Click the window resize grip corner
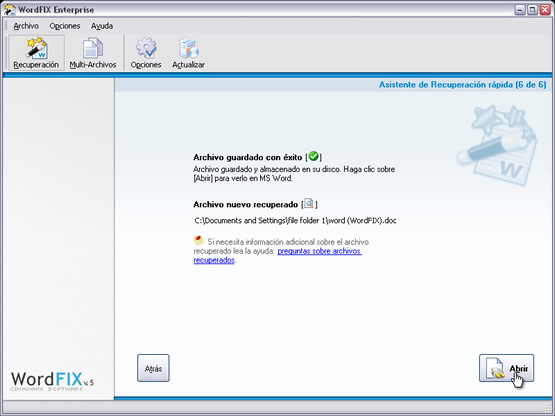Screen dimensions: 555x416 coord(548,409)
